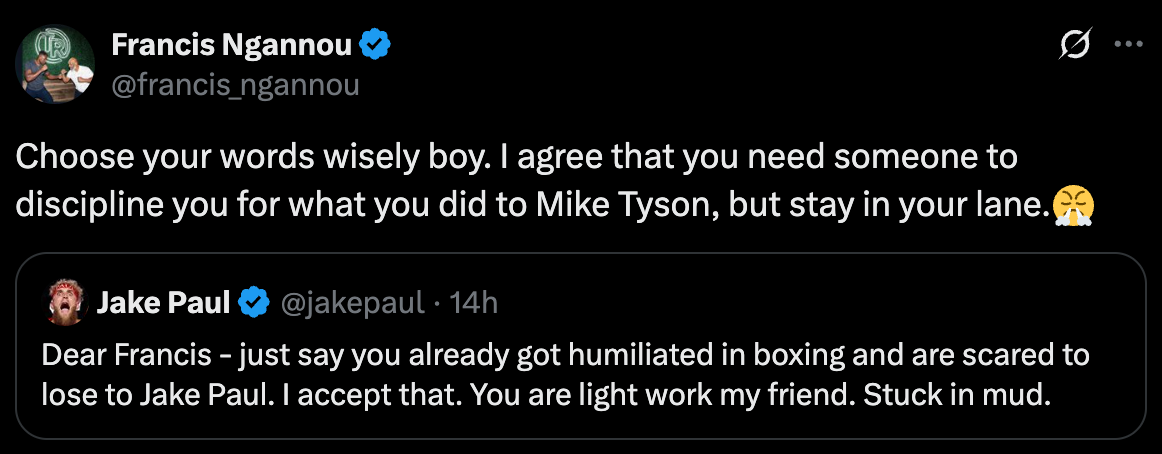Screen dimensions: 1162x454
Task: Click the Jake Paul name in quote
Action: pos(164,302)
